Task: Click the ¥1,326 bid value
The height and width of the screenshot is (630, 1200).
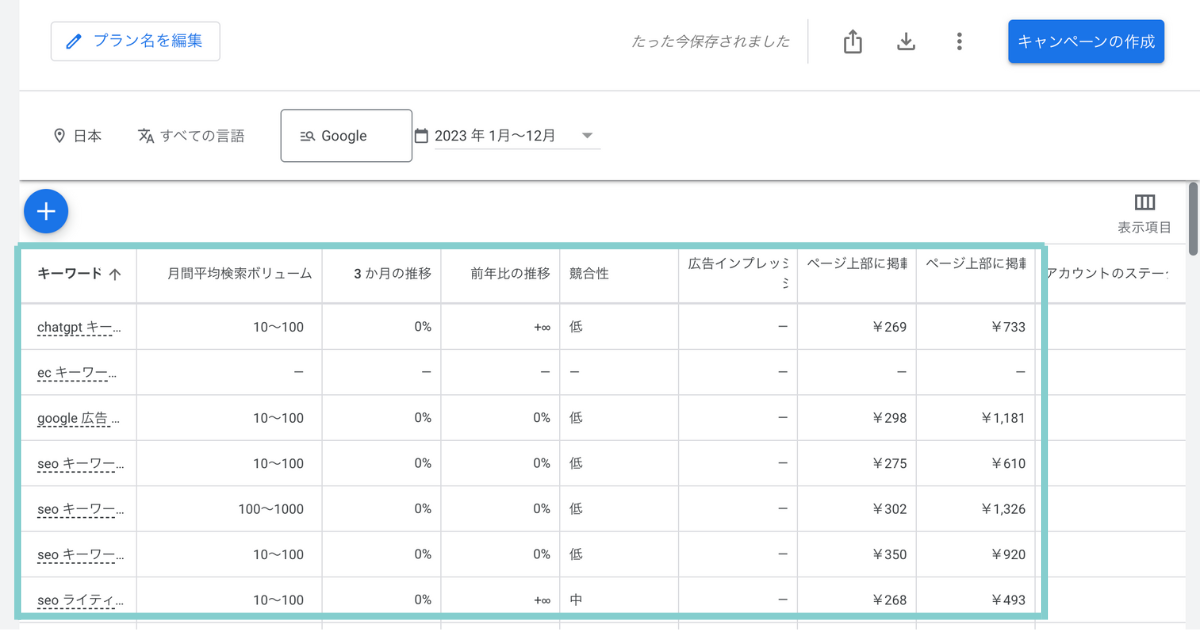Action: [1001, 509]
